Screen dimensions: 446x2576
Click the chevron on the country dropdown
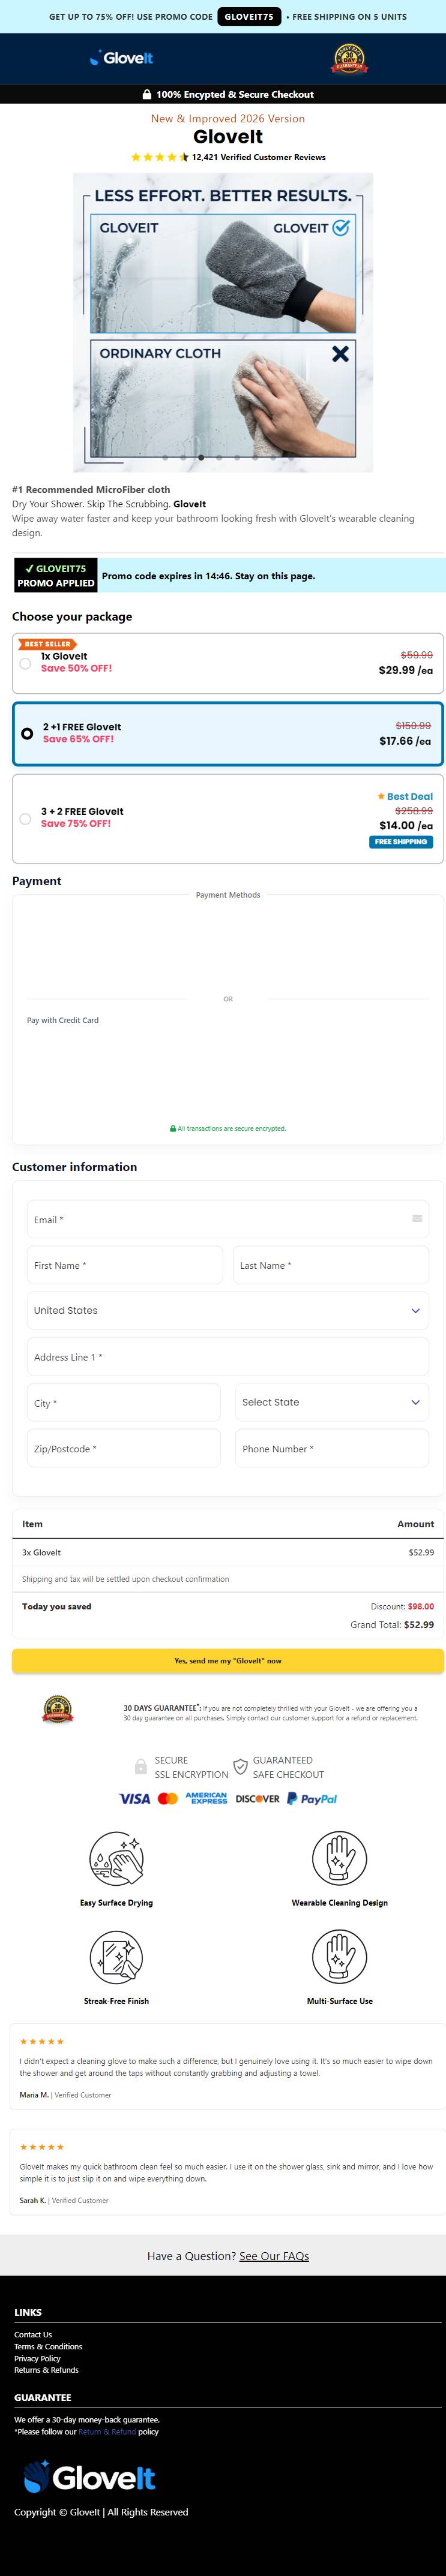(x=416, y=1310)
